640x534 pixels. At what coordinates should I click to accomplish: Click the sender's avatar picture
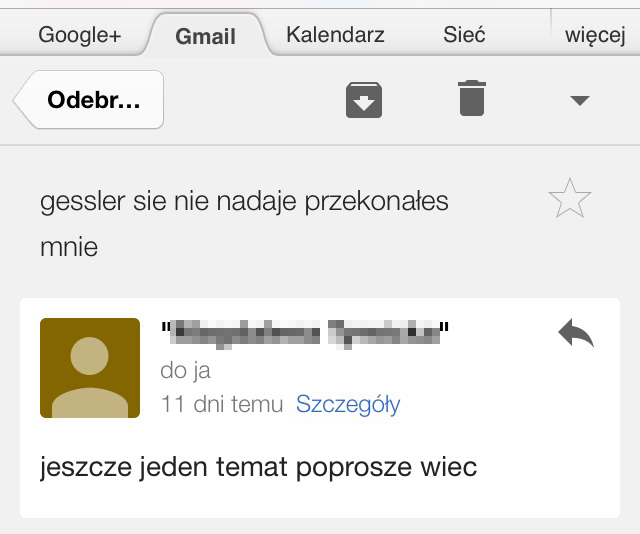coord(90,368)
